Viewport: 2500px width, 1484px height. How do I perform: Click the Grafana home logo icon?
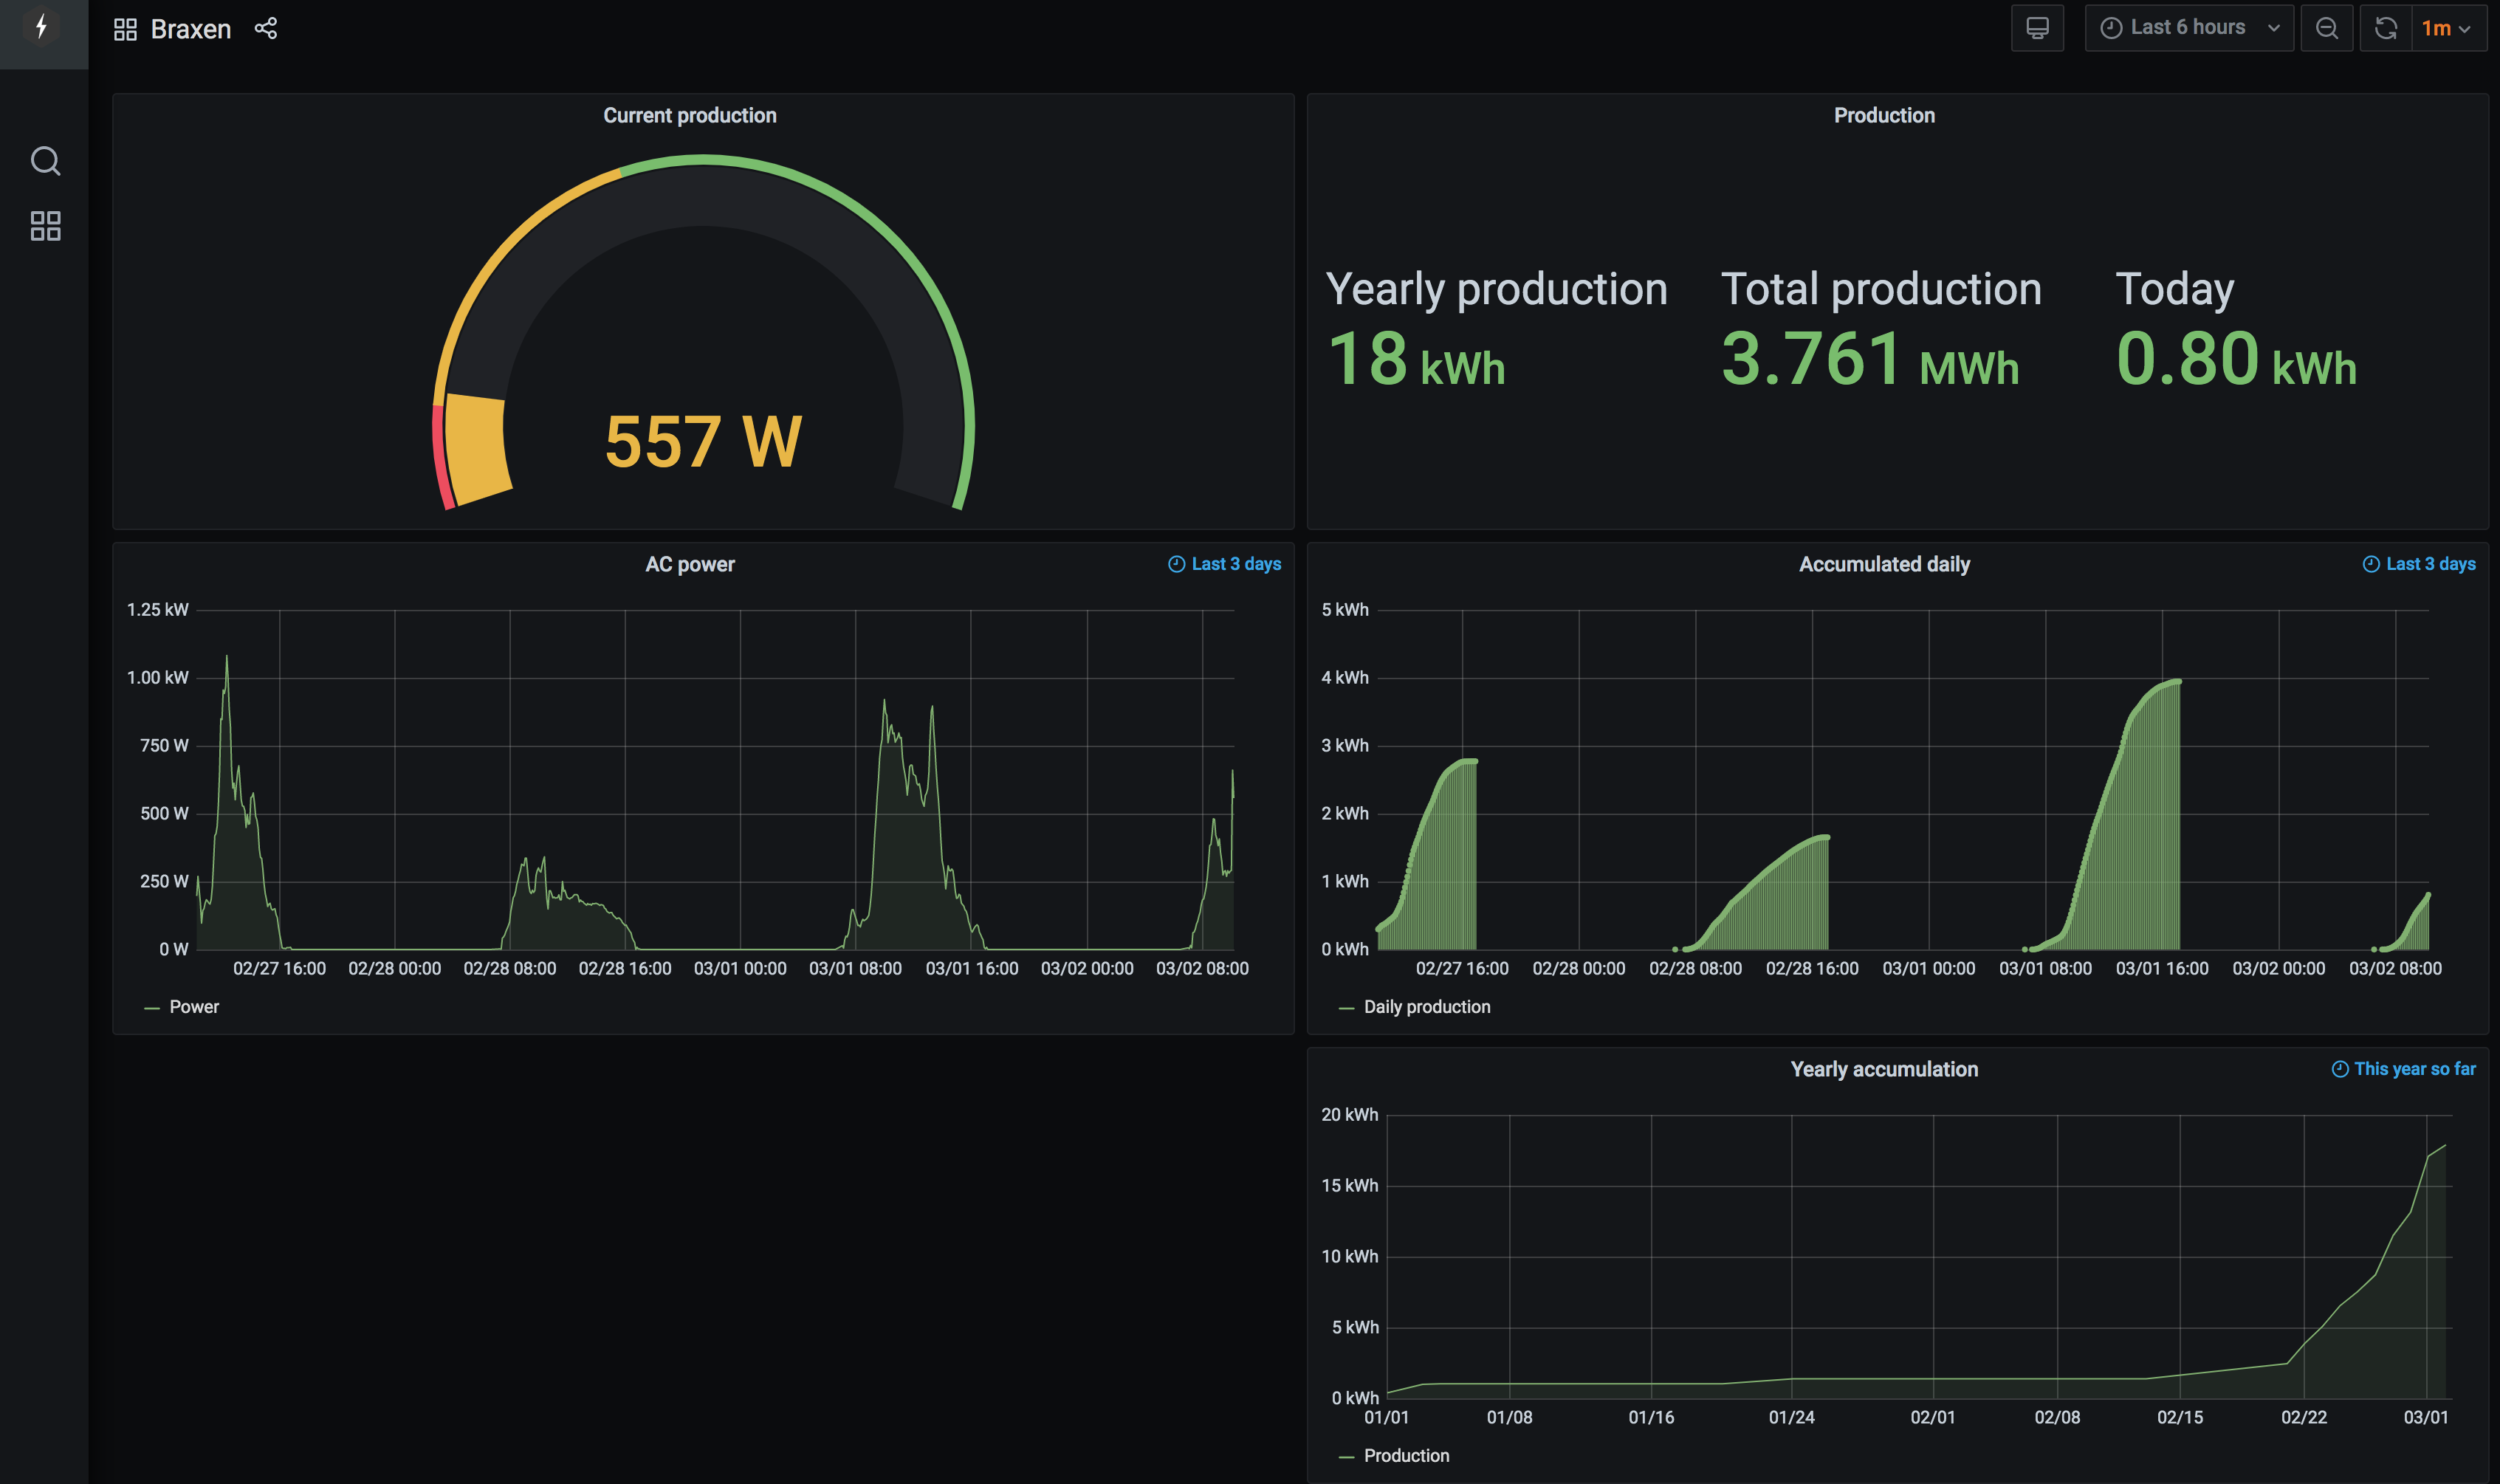point(42,27)
